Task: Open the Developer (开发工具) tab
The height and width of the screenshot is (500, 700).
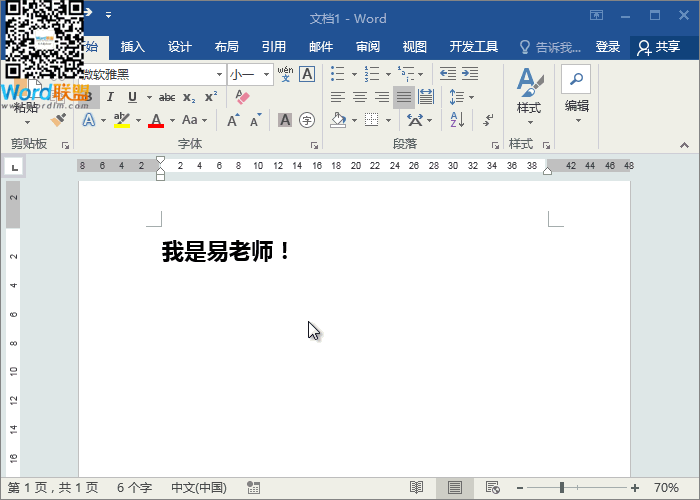Action: tap(474, 46)
